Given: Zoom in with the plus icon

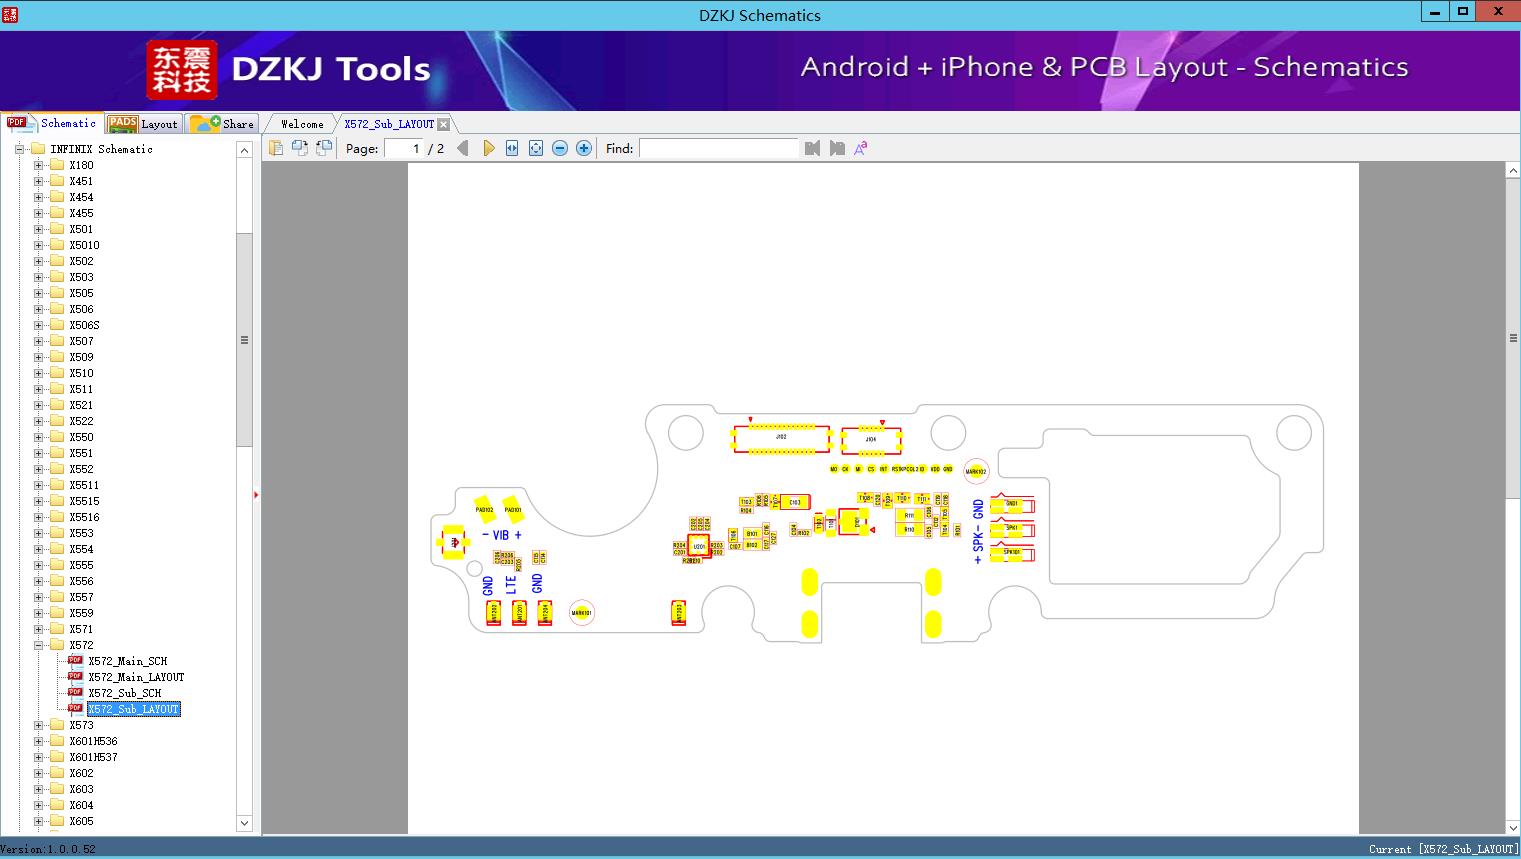Looking at the screenshot, I should click(x=584, y=148).
